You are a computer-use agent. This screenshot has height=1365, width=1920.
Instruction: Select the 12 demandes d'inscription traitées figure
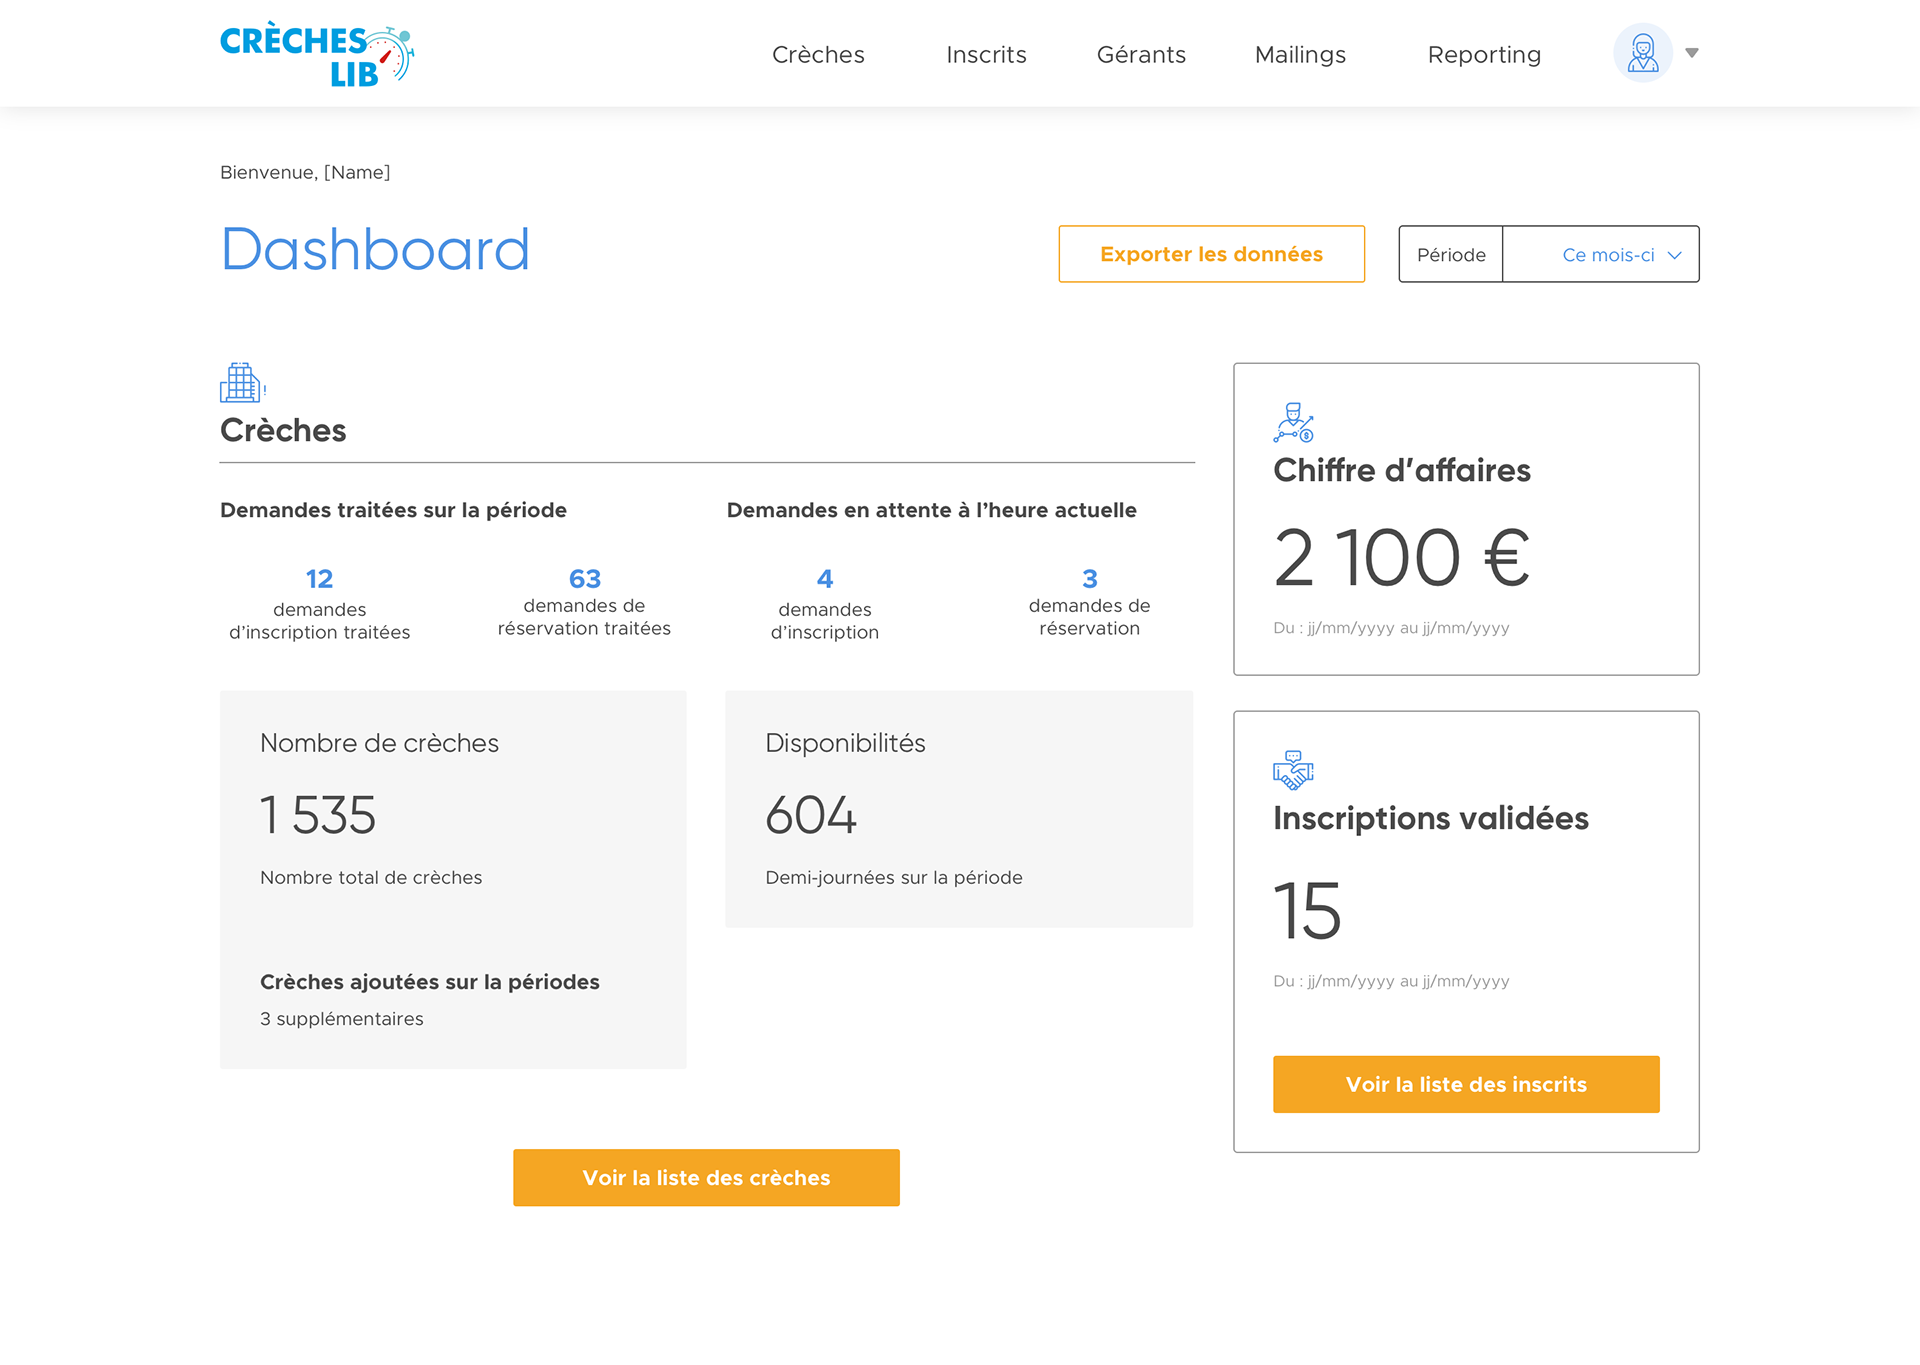[319, 578]
